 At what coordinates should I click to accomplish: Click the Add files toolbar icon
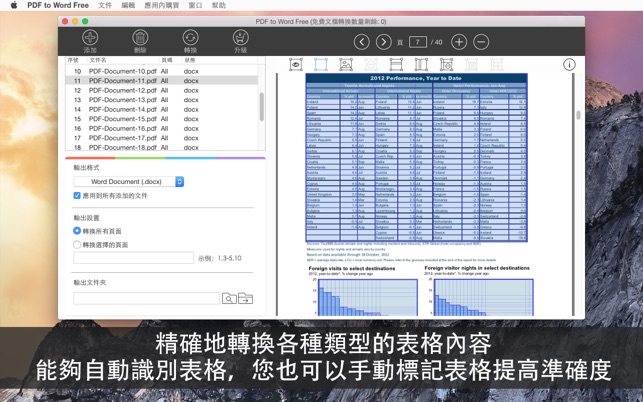(90, 38)
